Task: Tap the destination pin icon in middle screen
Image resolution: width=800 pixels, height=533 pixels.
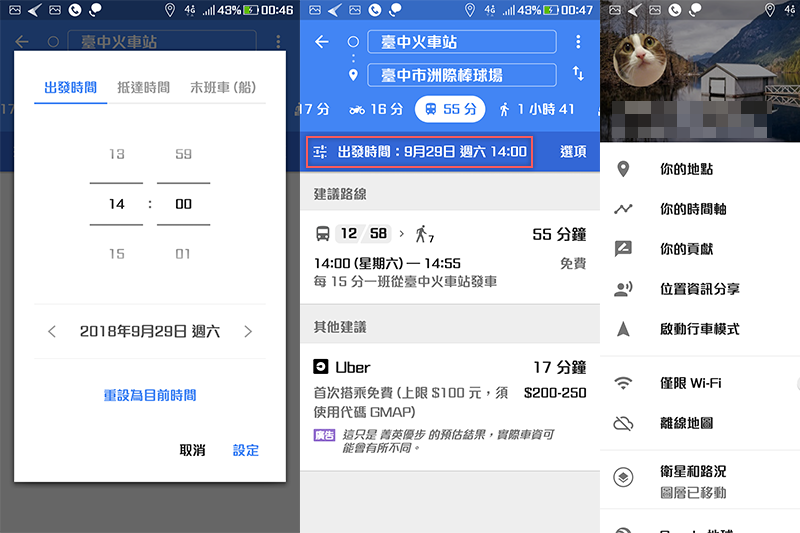Action: tap(353, 75)
